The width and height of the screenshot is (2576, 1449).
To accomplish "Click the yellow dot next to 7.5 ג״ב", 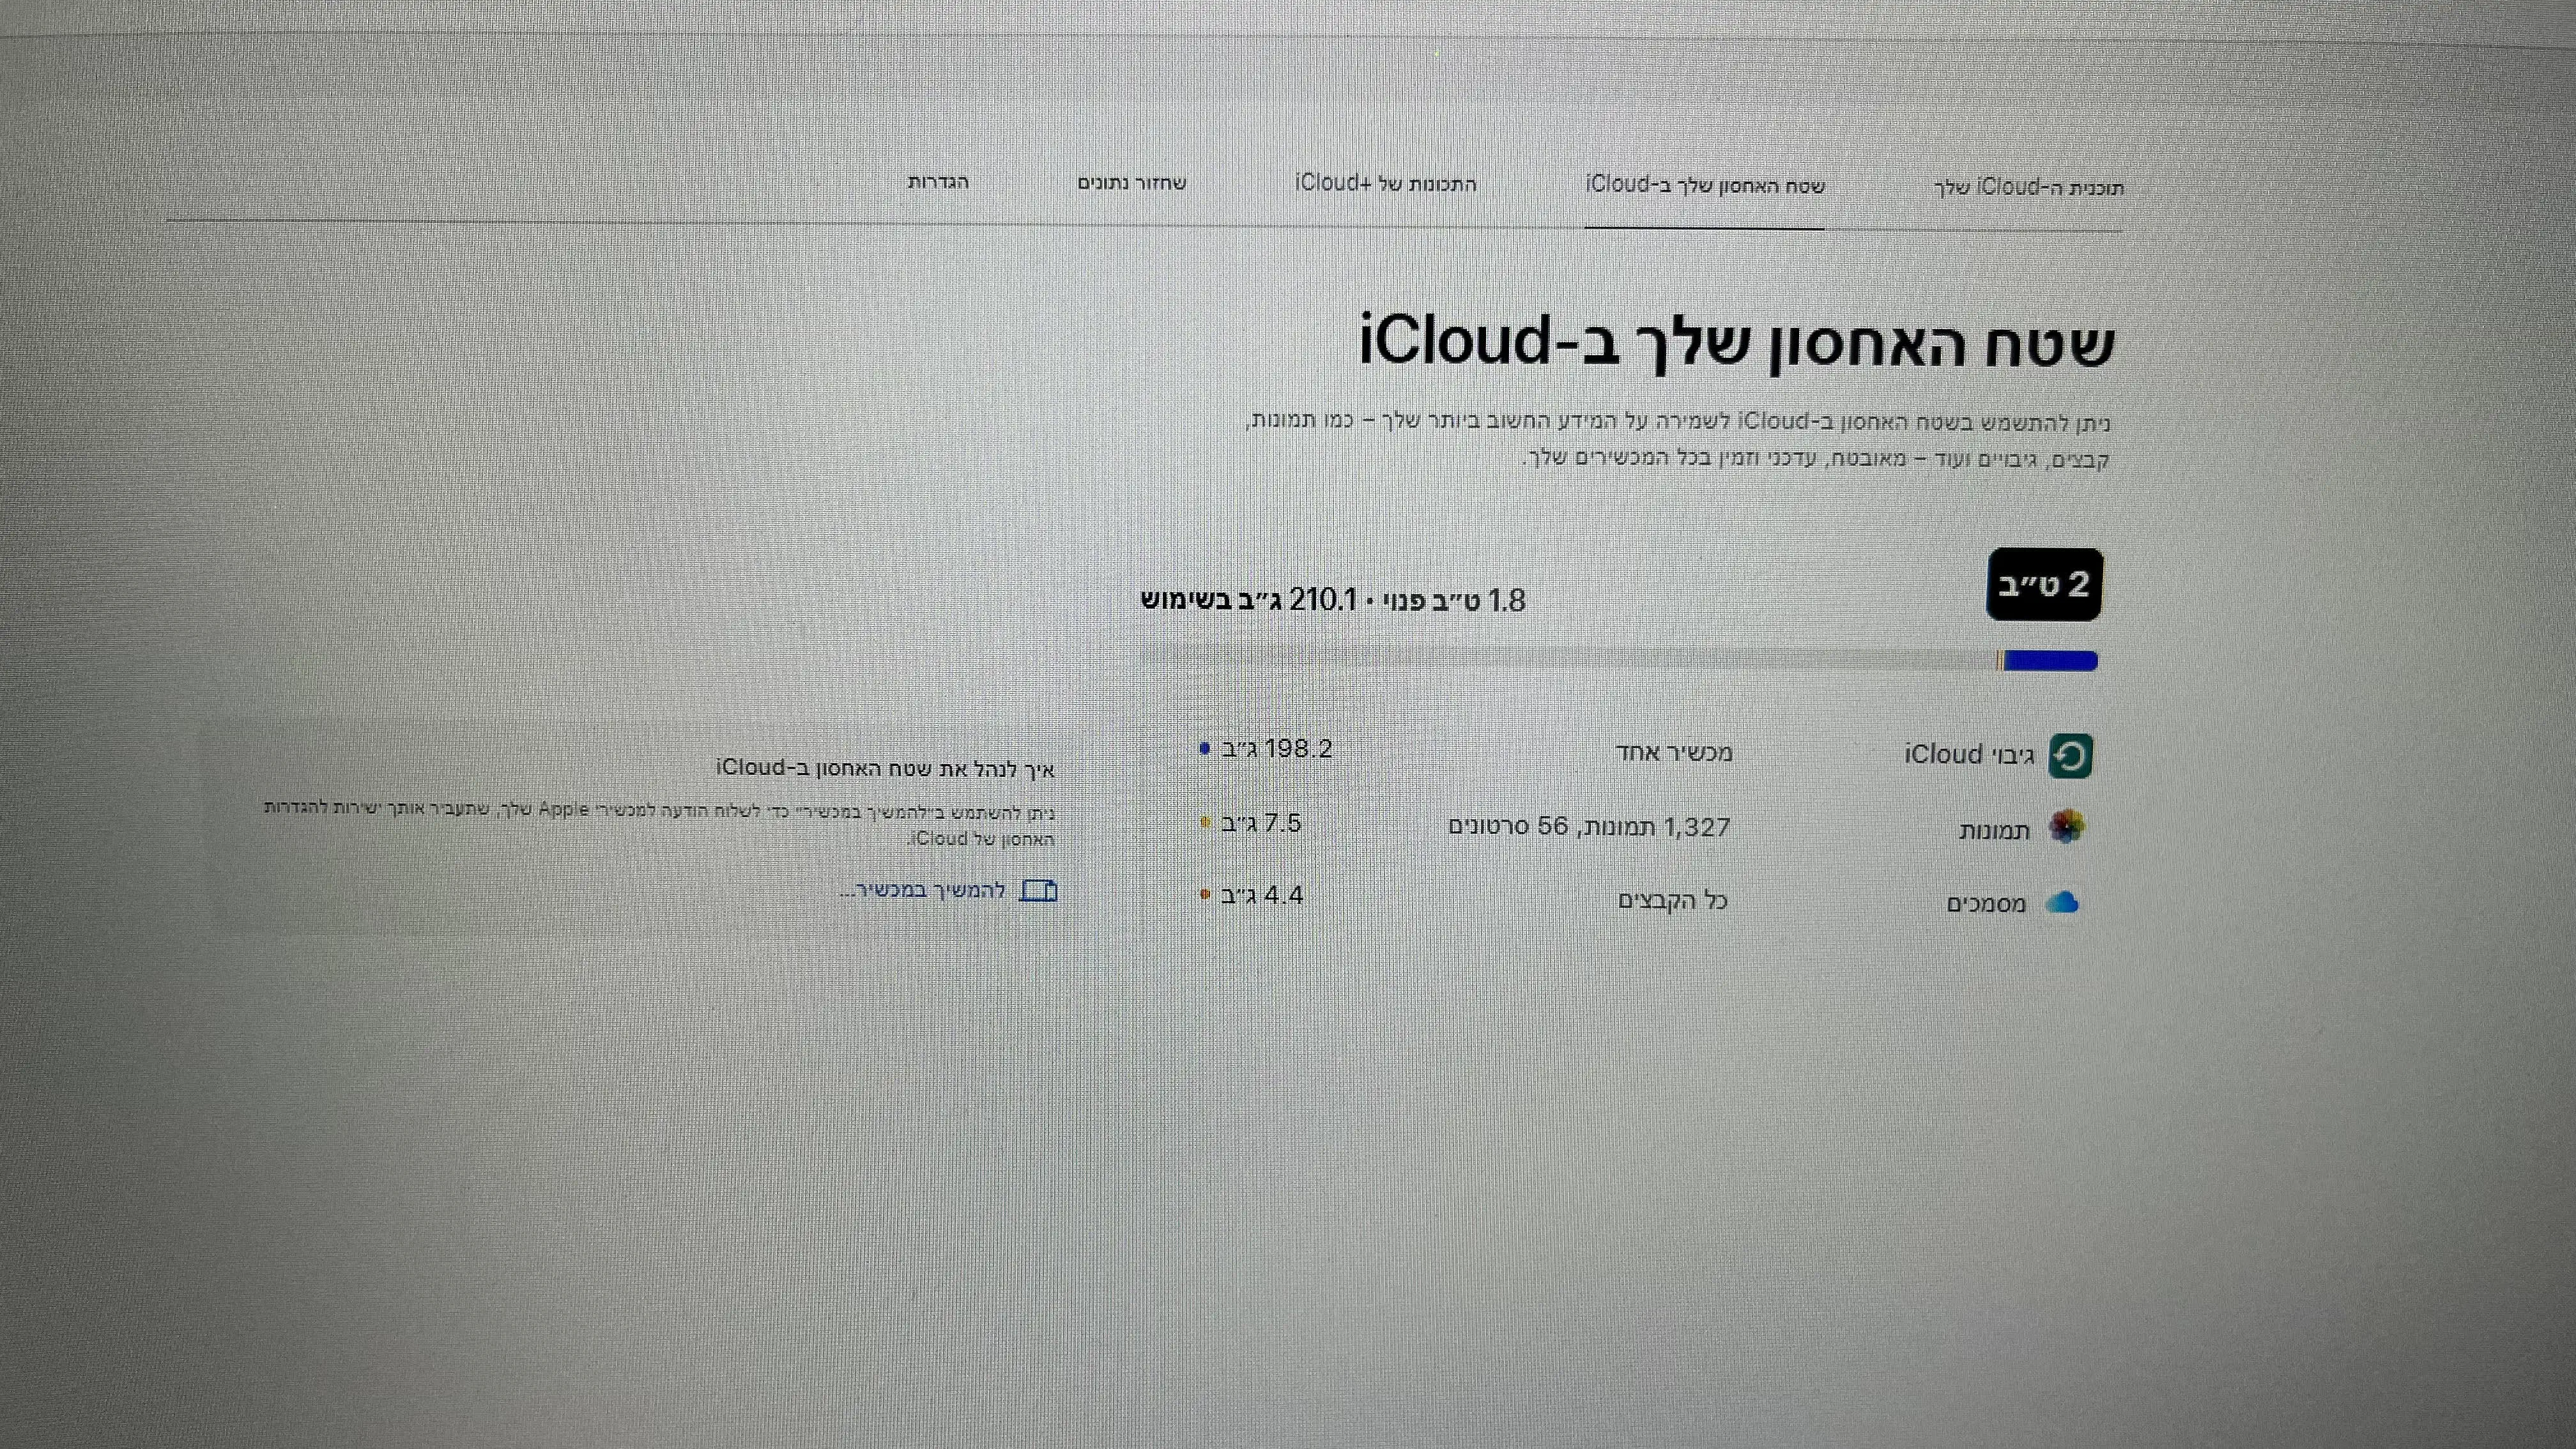I will 1205,823.
